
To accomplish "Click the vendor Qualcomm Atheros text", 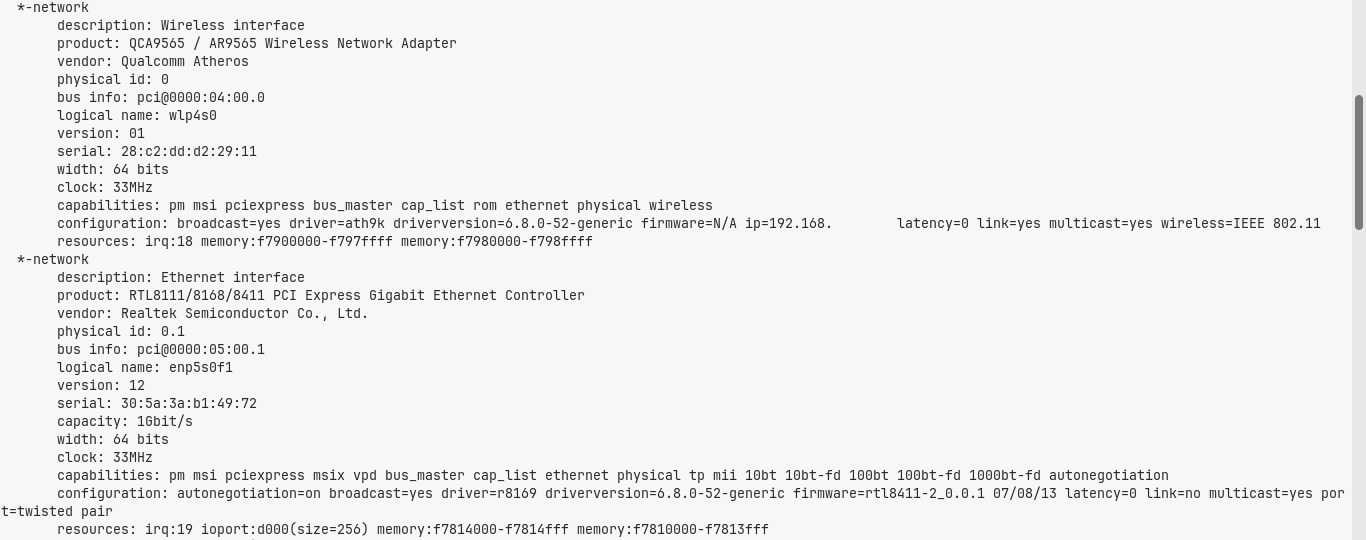I will [x=185, y=62].
